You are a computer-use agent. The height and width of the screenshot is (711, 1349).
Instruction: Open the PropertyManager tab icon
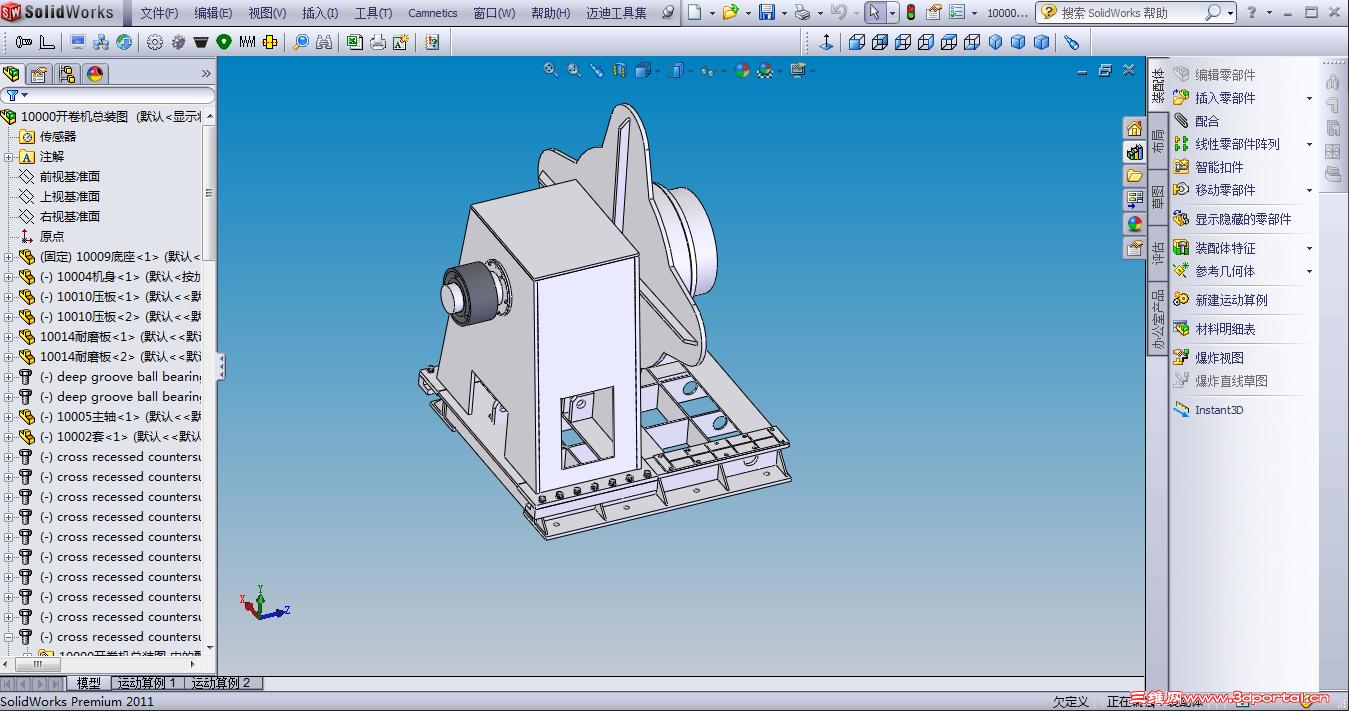coord(39,73)
